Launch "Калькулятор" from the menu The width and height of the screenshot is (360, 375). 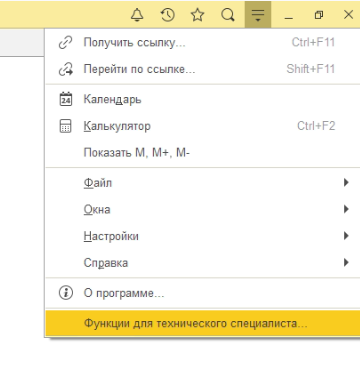(x=203, y=126)
